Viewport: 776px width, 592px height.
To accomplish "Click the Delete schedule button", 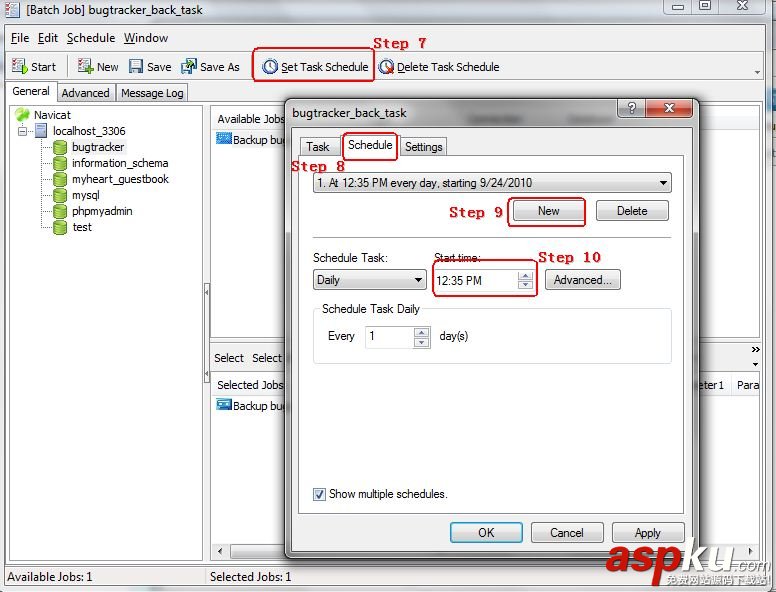I will point(632,211).
